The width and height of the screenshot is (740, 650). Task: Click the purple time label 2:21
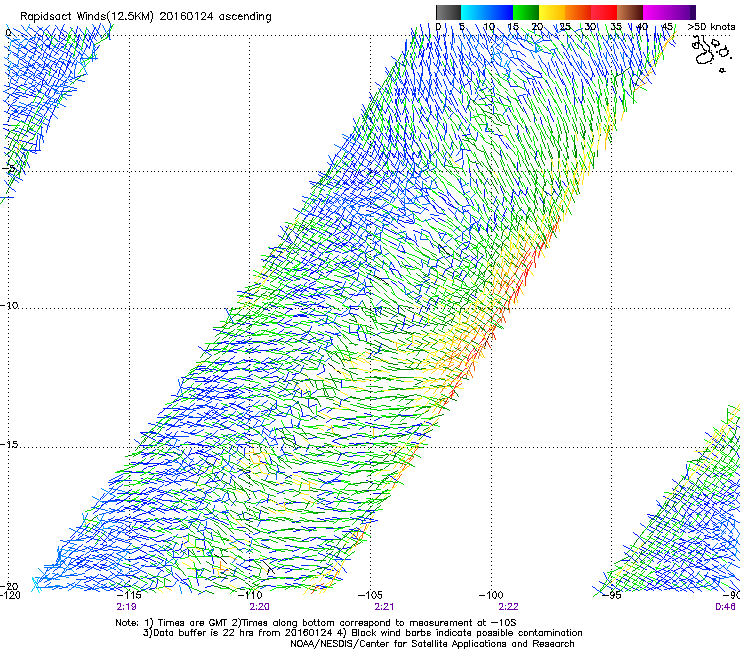(384, 607)
